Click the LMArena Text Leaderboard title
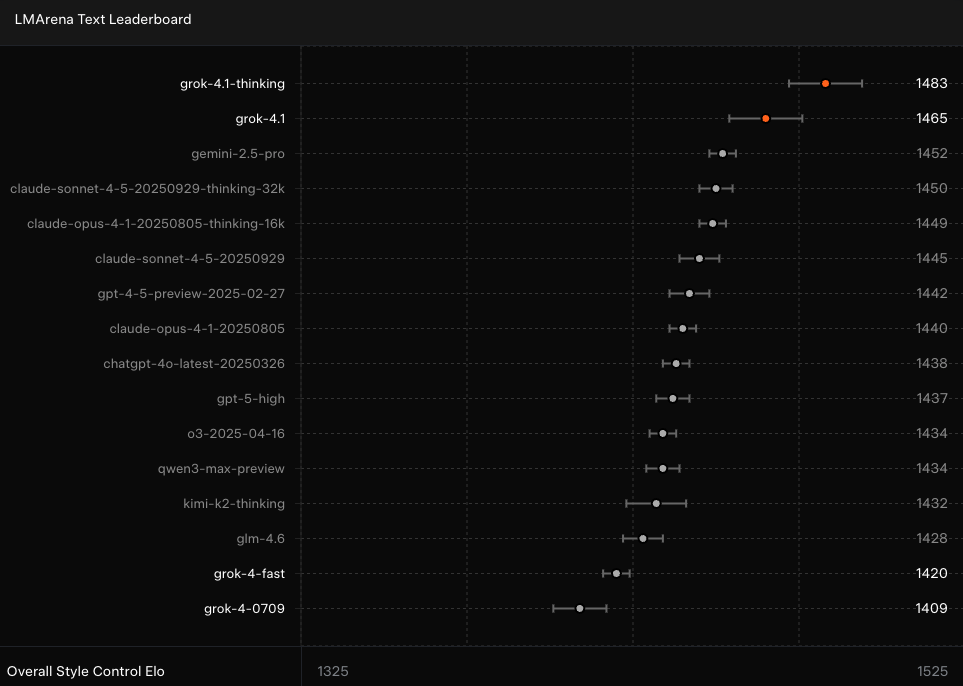Screen dimensions: 963x686 click(x=103, y=19)
